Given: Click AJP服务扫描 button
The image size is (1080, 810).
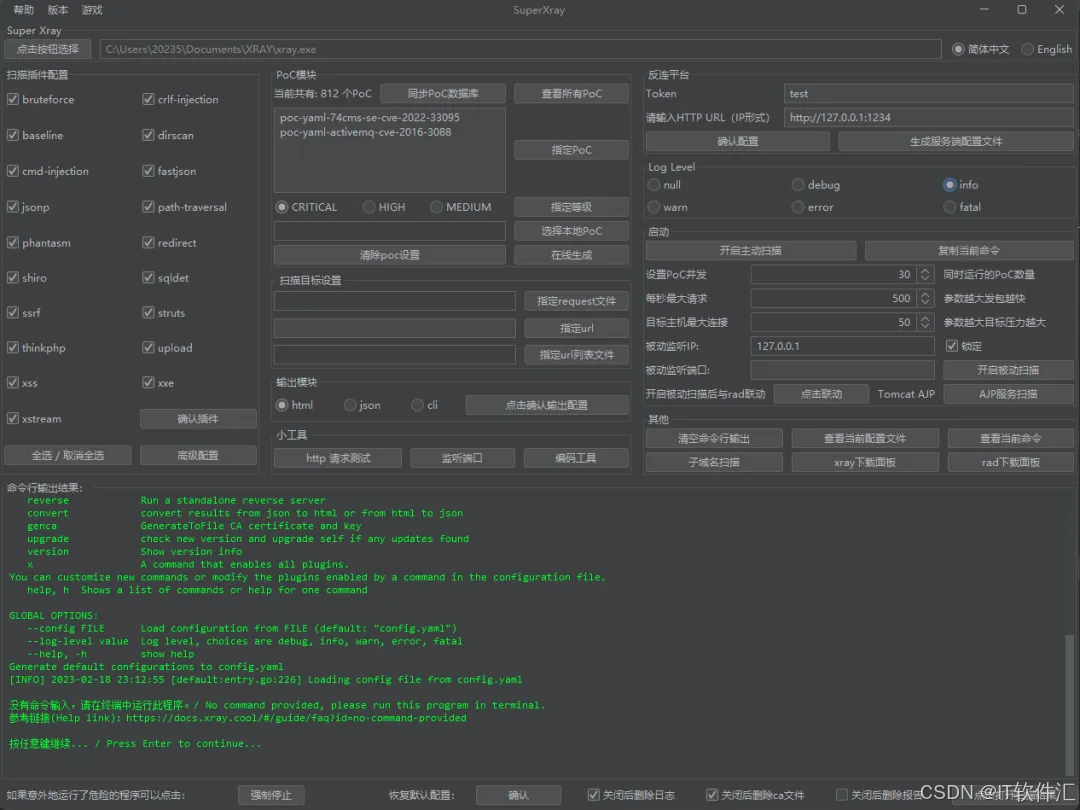Looking at the screenshot, I should [x=1008, y=394].
